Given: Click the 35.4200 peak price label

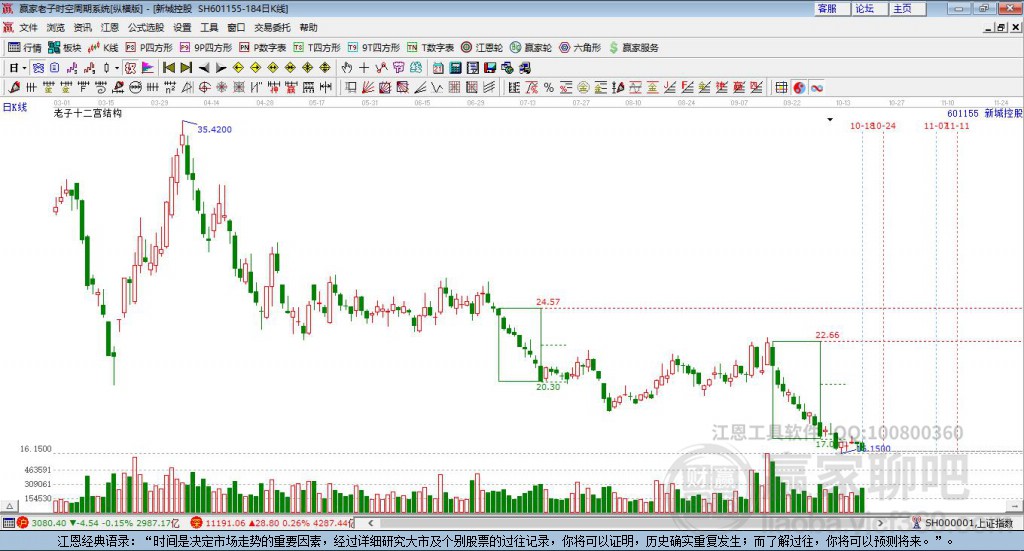Looking at the screenshot, I should coord(214,129).
